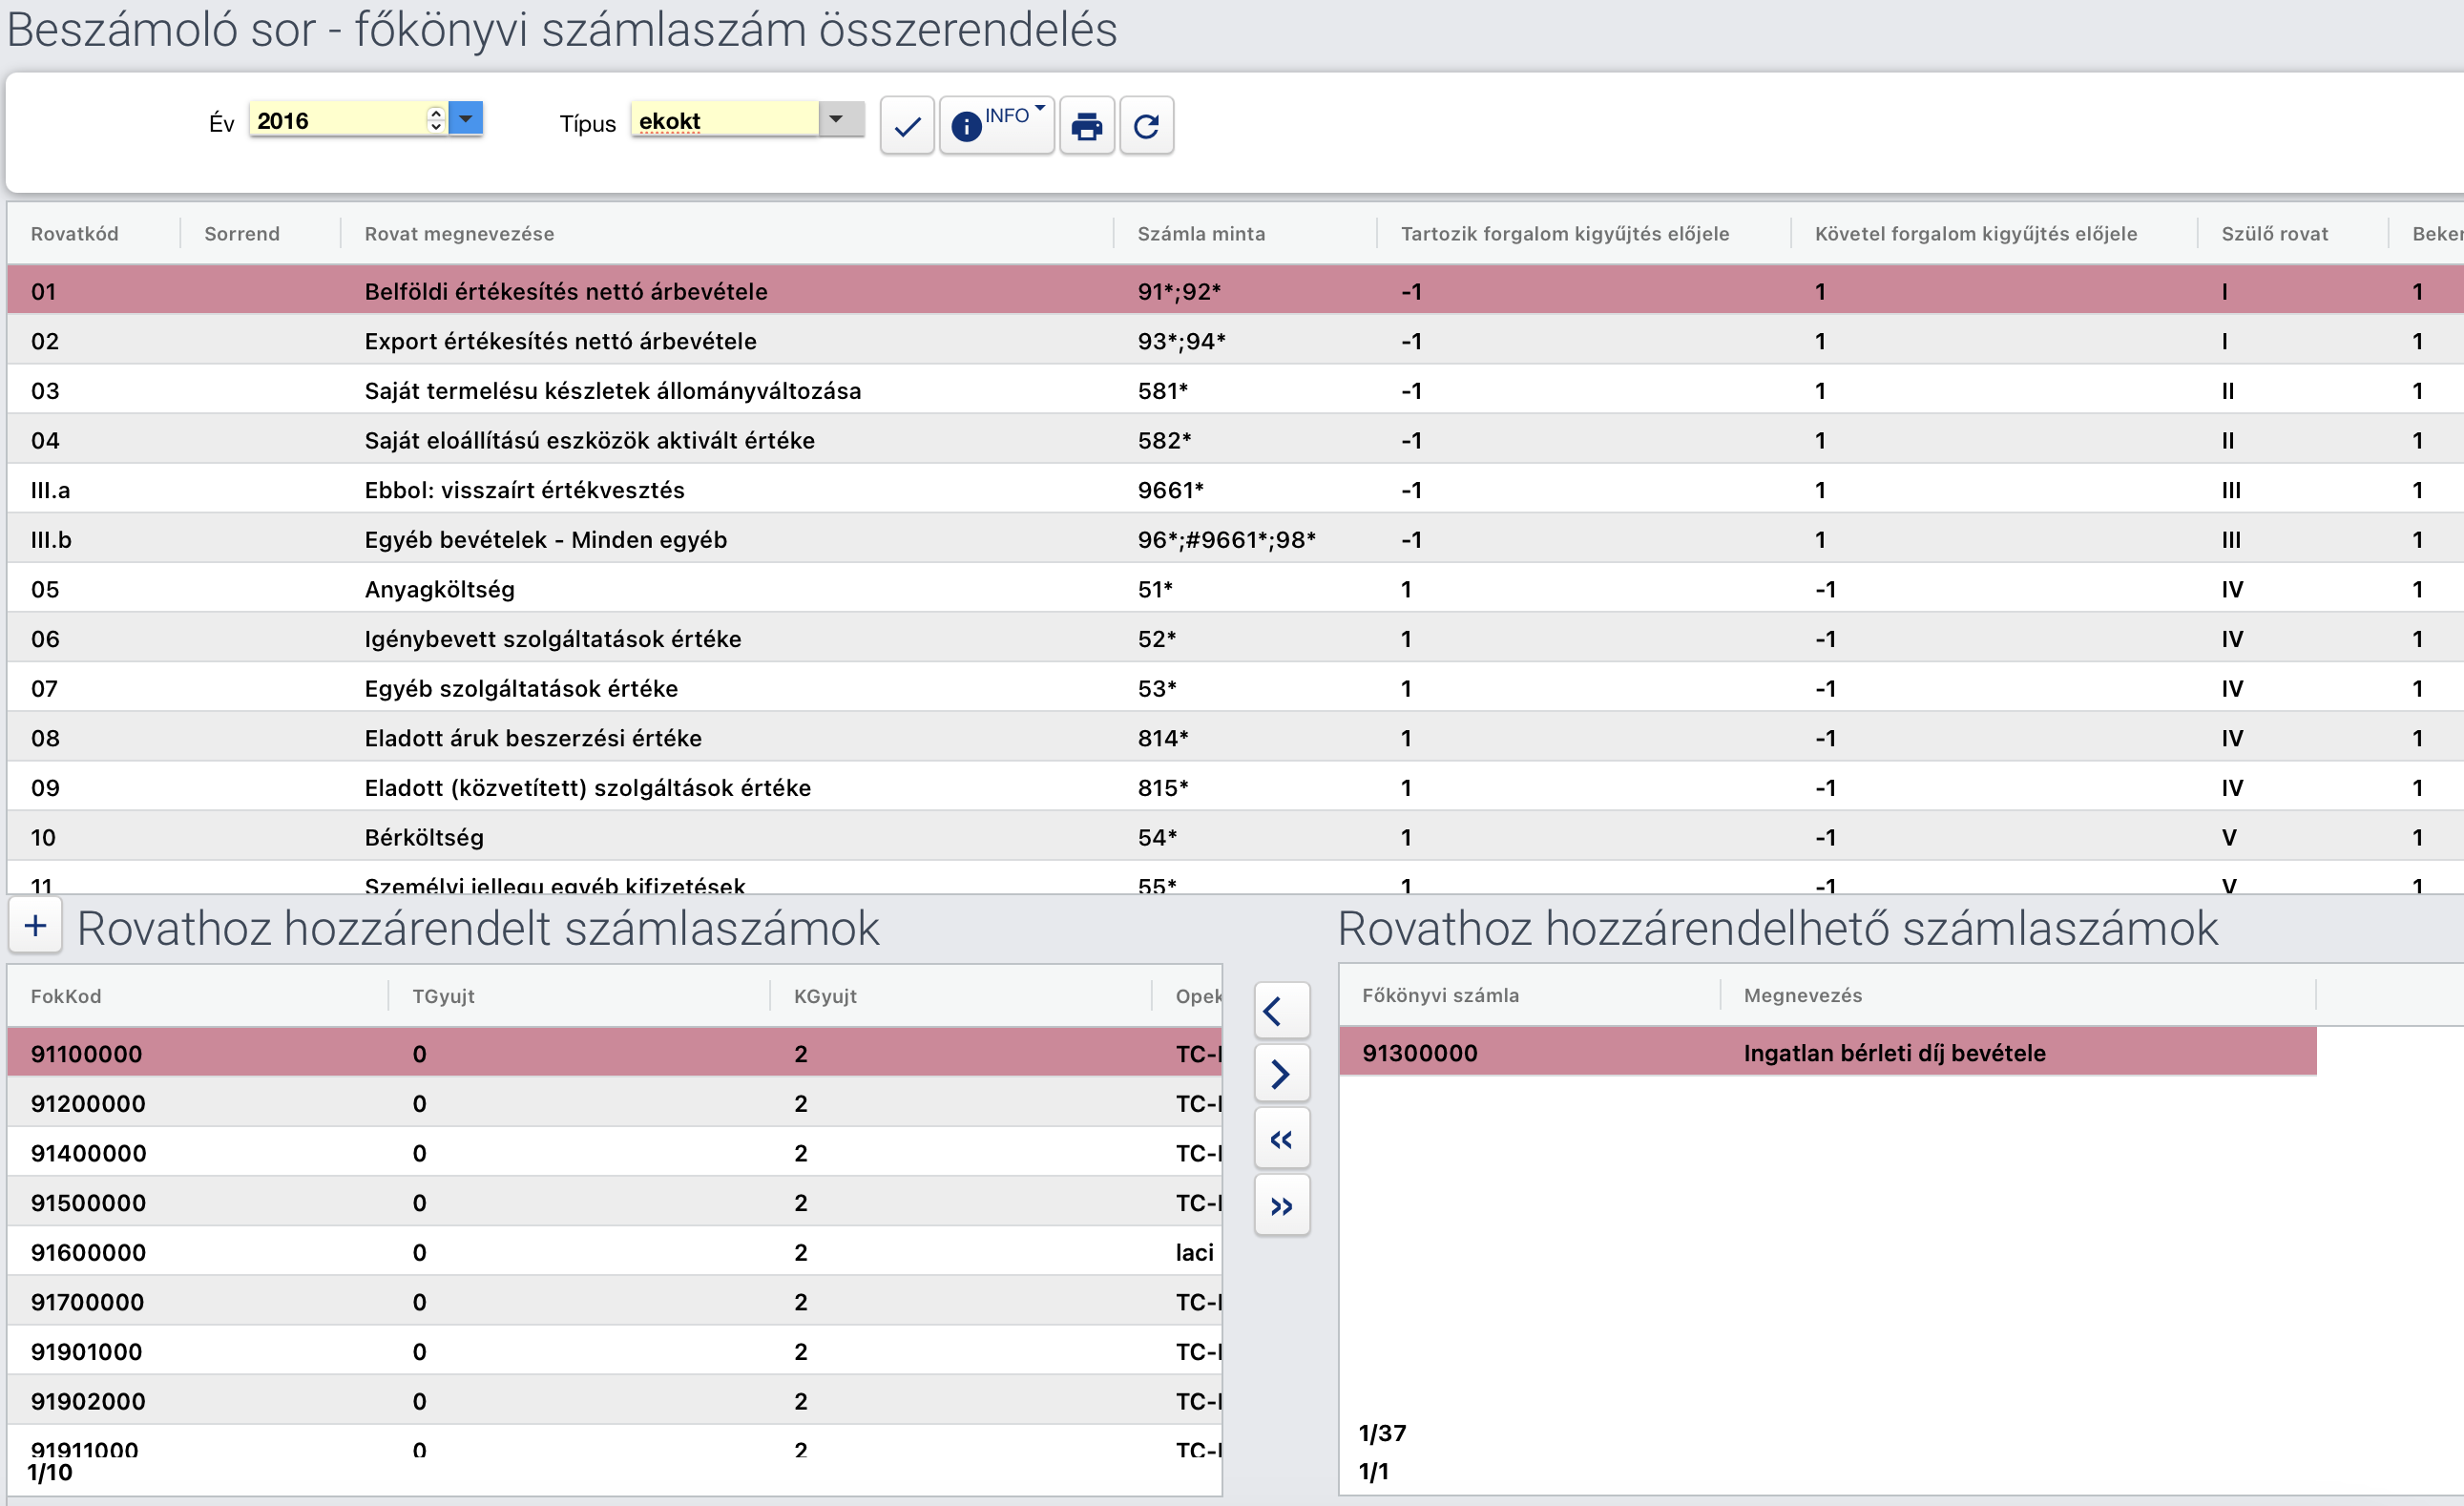Viewport: 2464px width, 1506px height.
Task: Select row Egyéb szolgáltatások értéke
Action: coord(1235,688)
